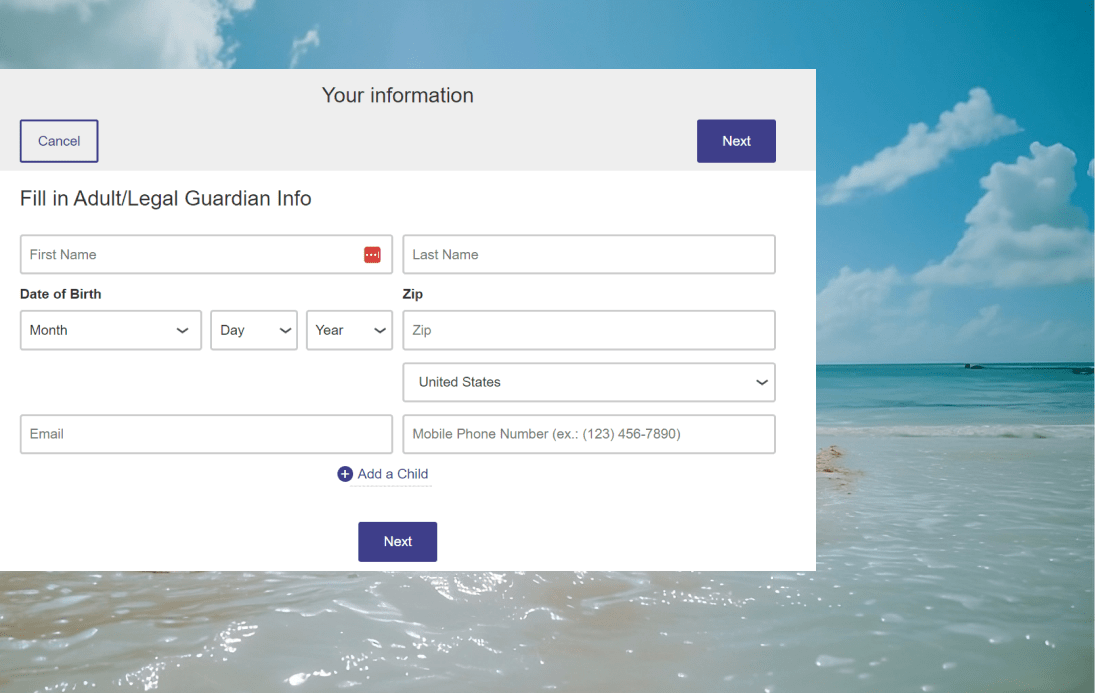Click the Email input field

[x=206, y=434]
